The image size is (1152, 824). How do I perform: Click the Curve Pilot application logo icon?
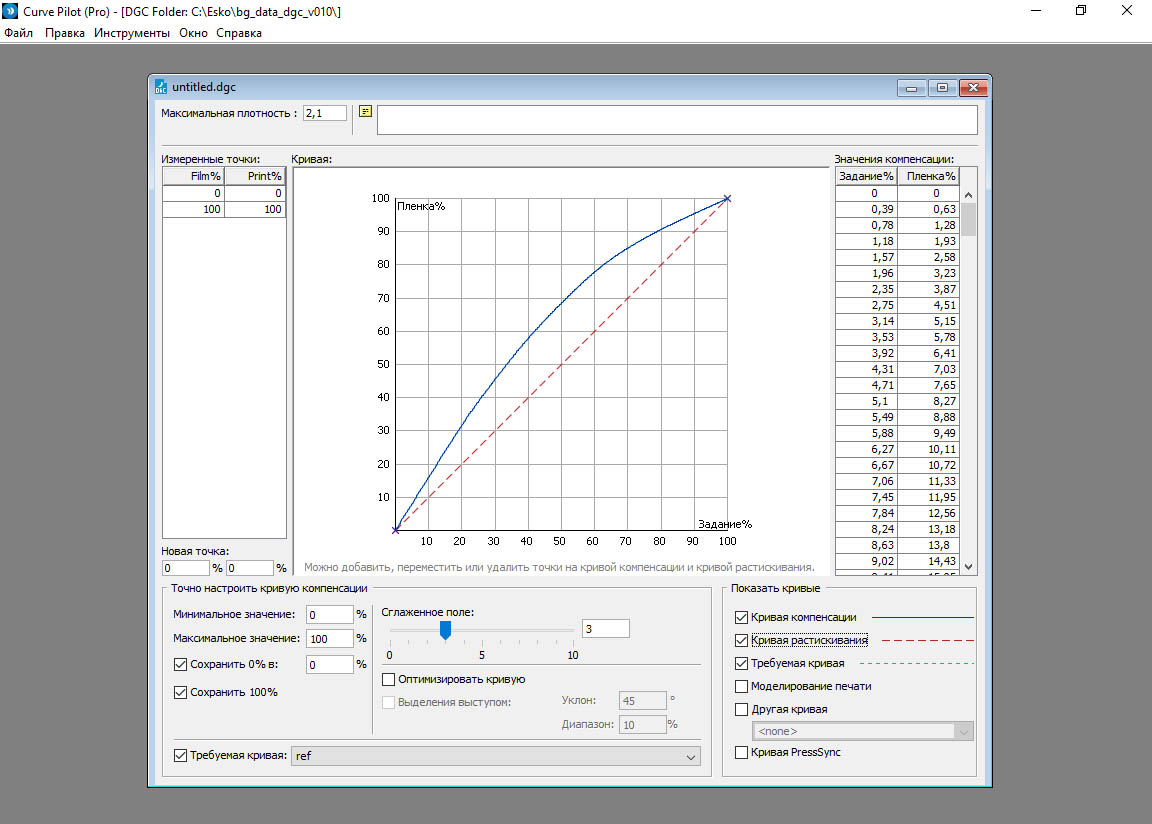click(x=10, y=11)
